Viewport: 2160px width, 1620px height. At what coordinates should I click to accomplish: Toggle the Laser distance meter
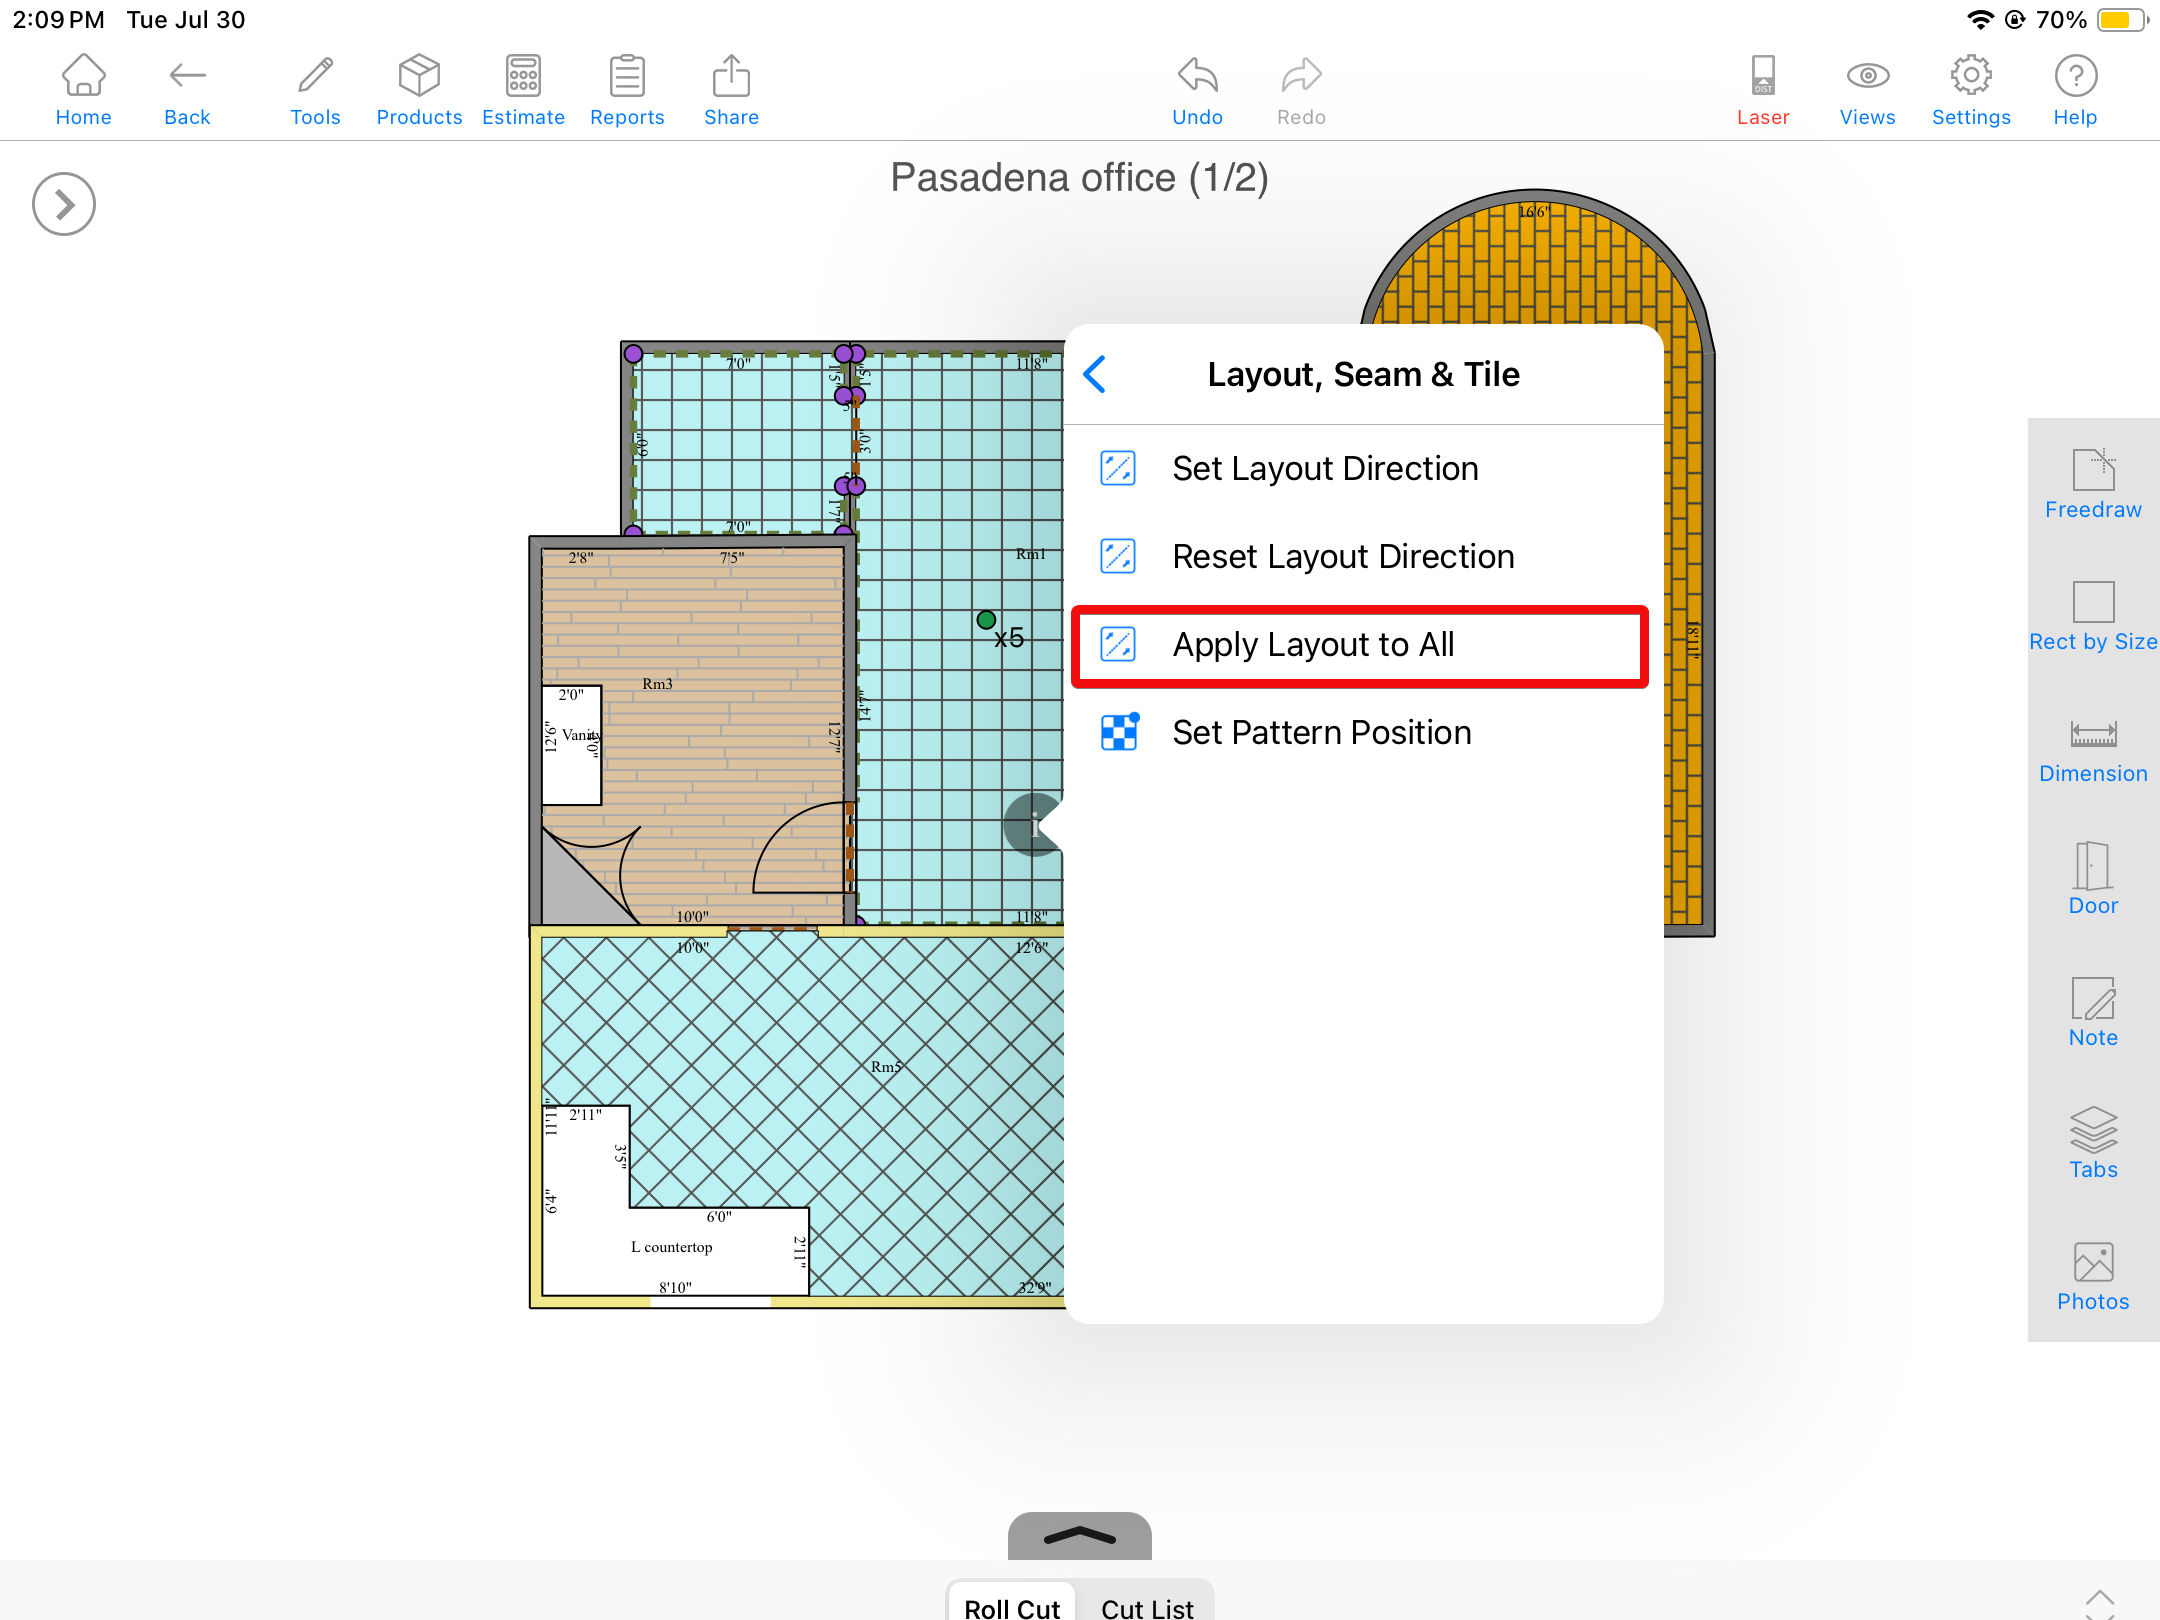pos(1762,90)
